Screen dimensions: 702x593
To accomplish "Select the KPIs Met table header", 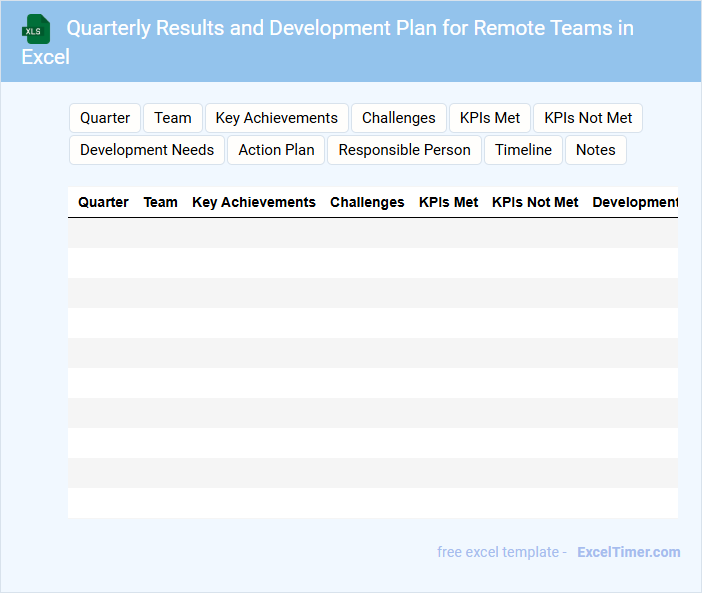I will pos(448,202).
